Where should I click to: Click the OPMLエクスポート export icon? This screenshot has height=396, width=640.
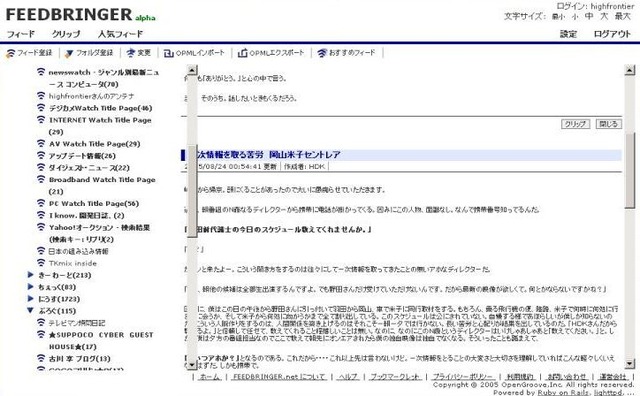(242, 53)
